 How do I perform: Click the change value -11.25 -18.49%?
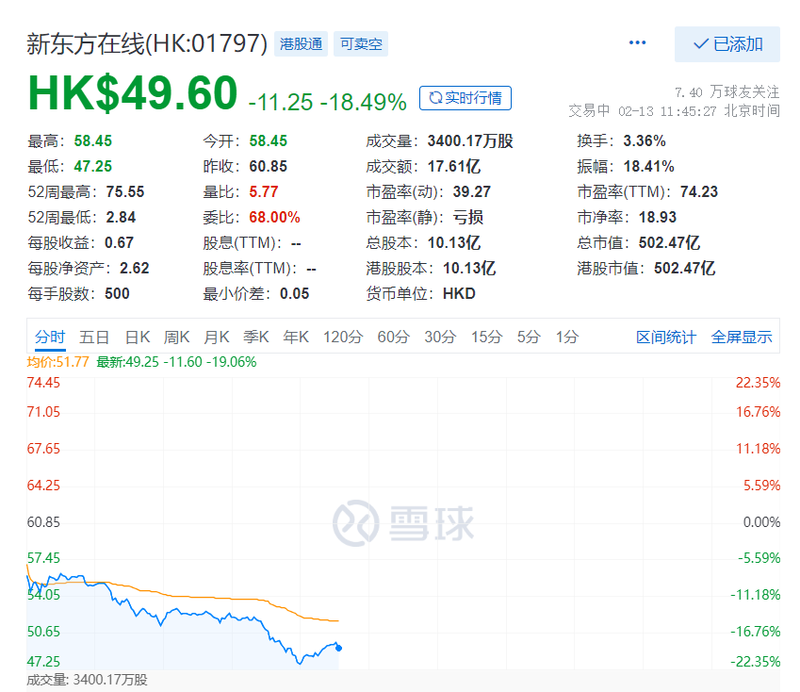(328, 102)
